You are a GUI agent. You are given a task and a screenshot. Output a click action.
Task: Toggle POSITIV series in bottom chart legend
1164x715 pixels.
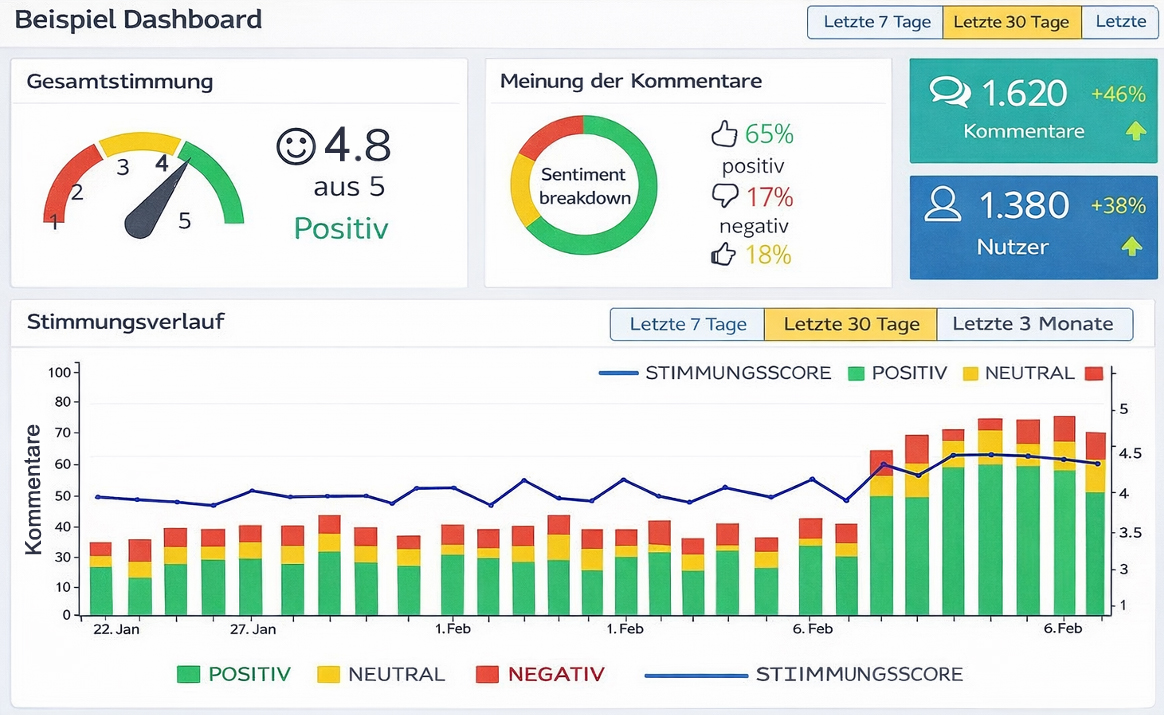pos(234,674)
